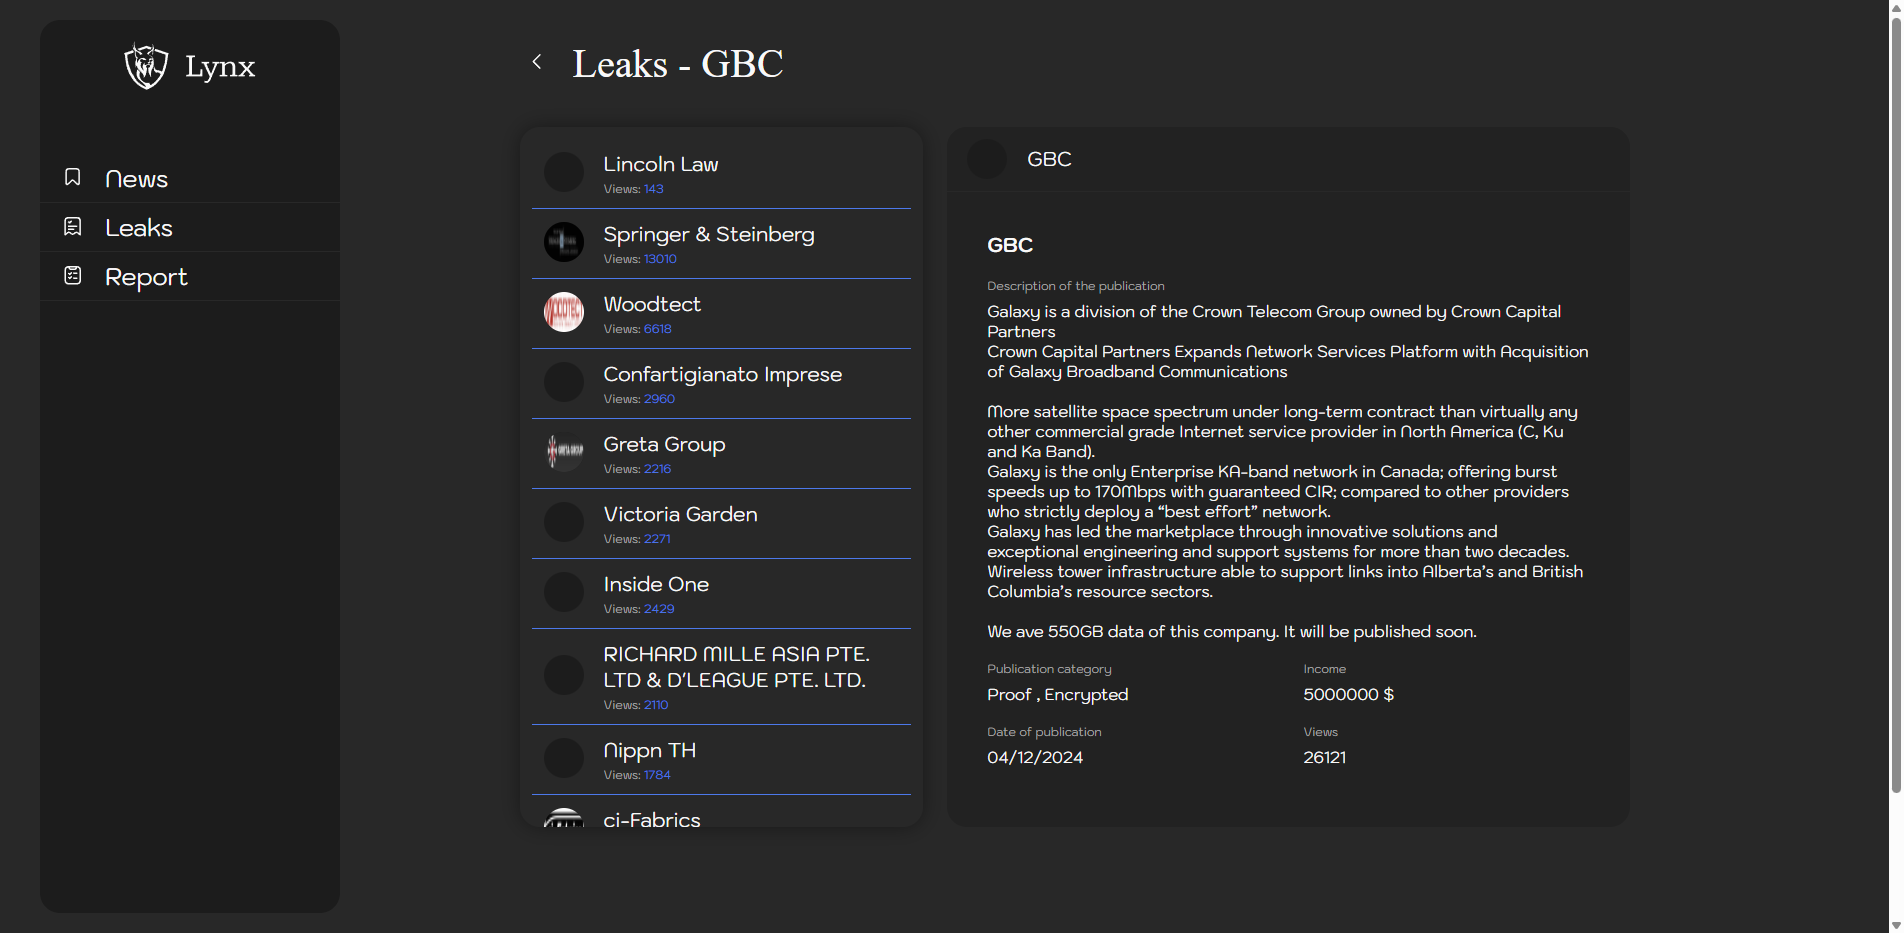The image size is (1904, 933).
Task: Click the Woodtect company logo thumbnail
Action: 564,312
